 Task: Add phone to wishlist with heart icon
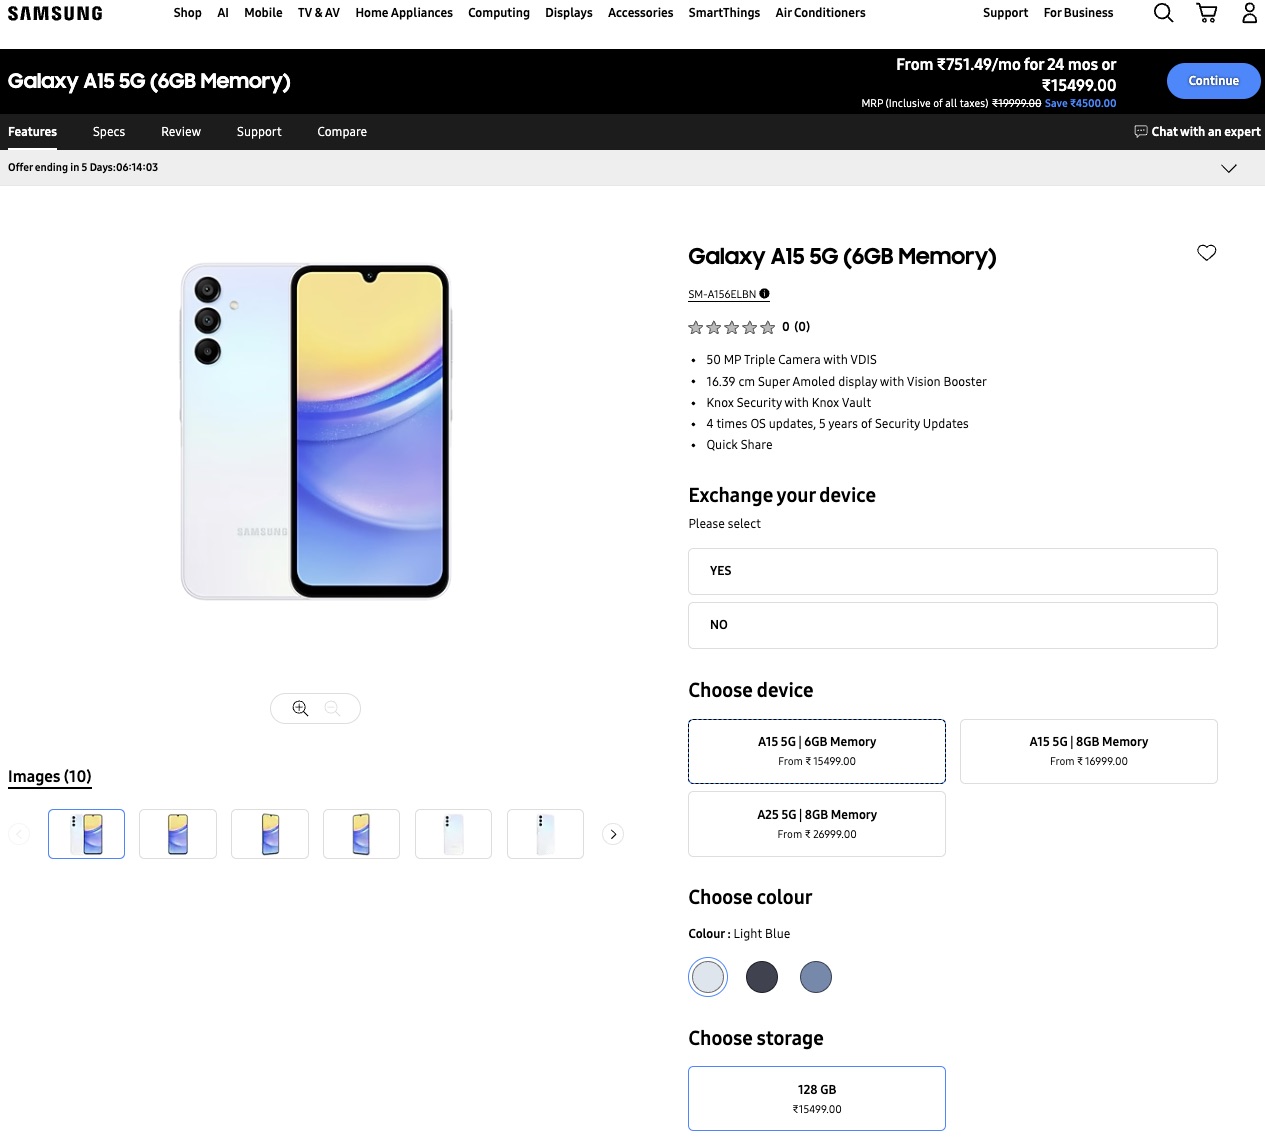pos(1207,253)
